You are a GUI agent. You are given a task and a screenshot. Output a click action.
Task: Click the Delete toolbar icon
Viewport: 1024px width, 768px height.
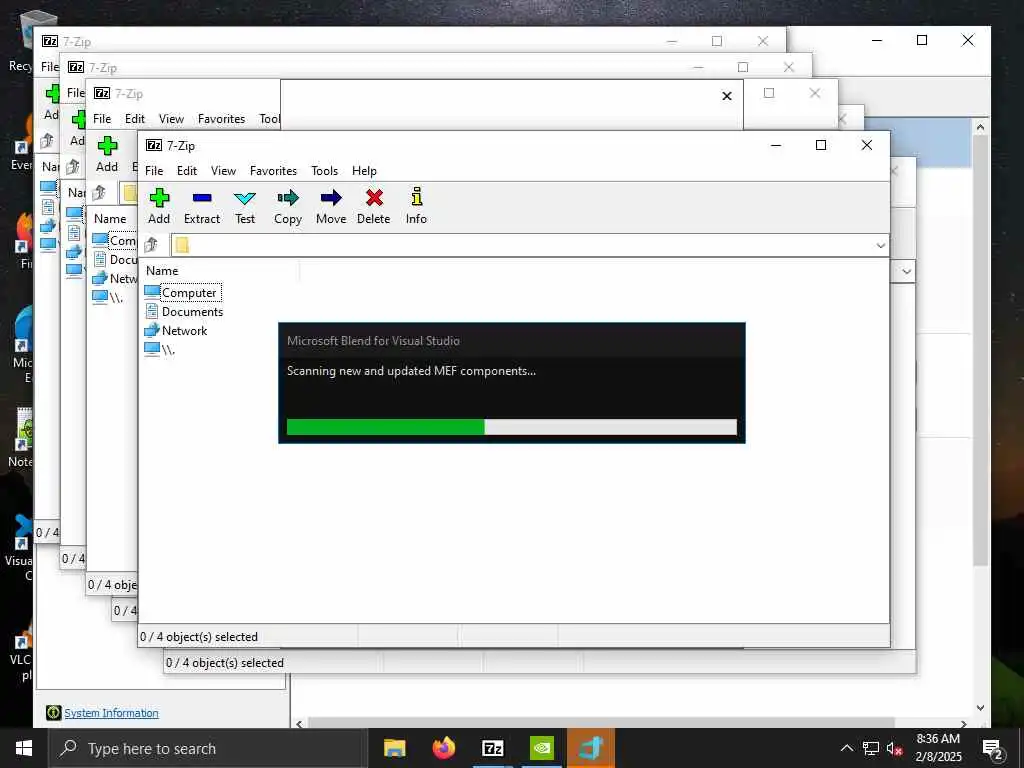[374, 198]
